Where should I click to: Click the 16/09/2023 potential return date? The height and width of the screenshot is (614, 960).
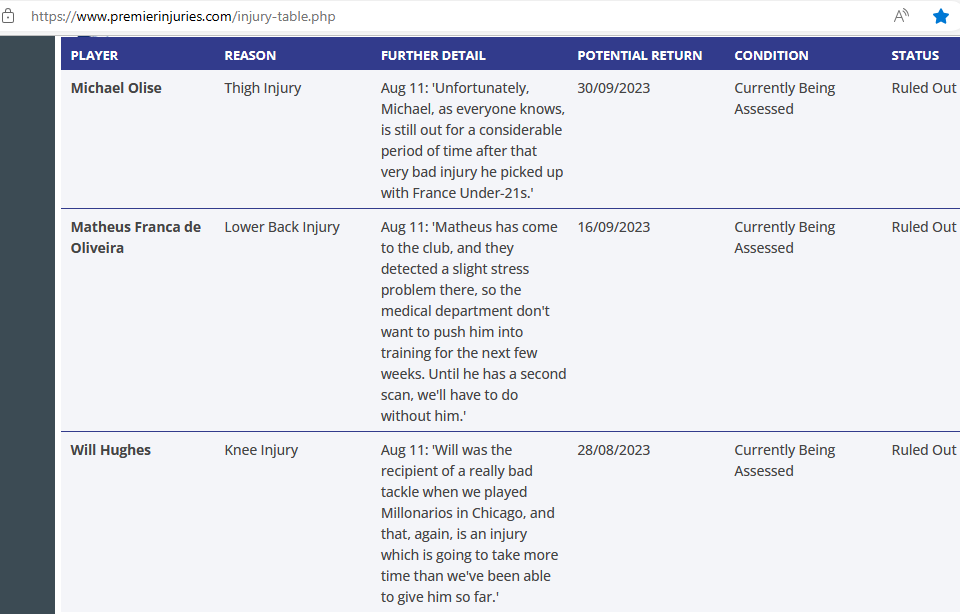(x=613, y=227)
